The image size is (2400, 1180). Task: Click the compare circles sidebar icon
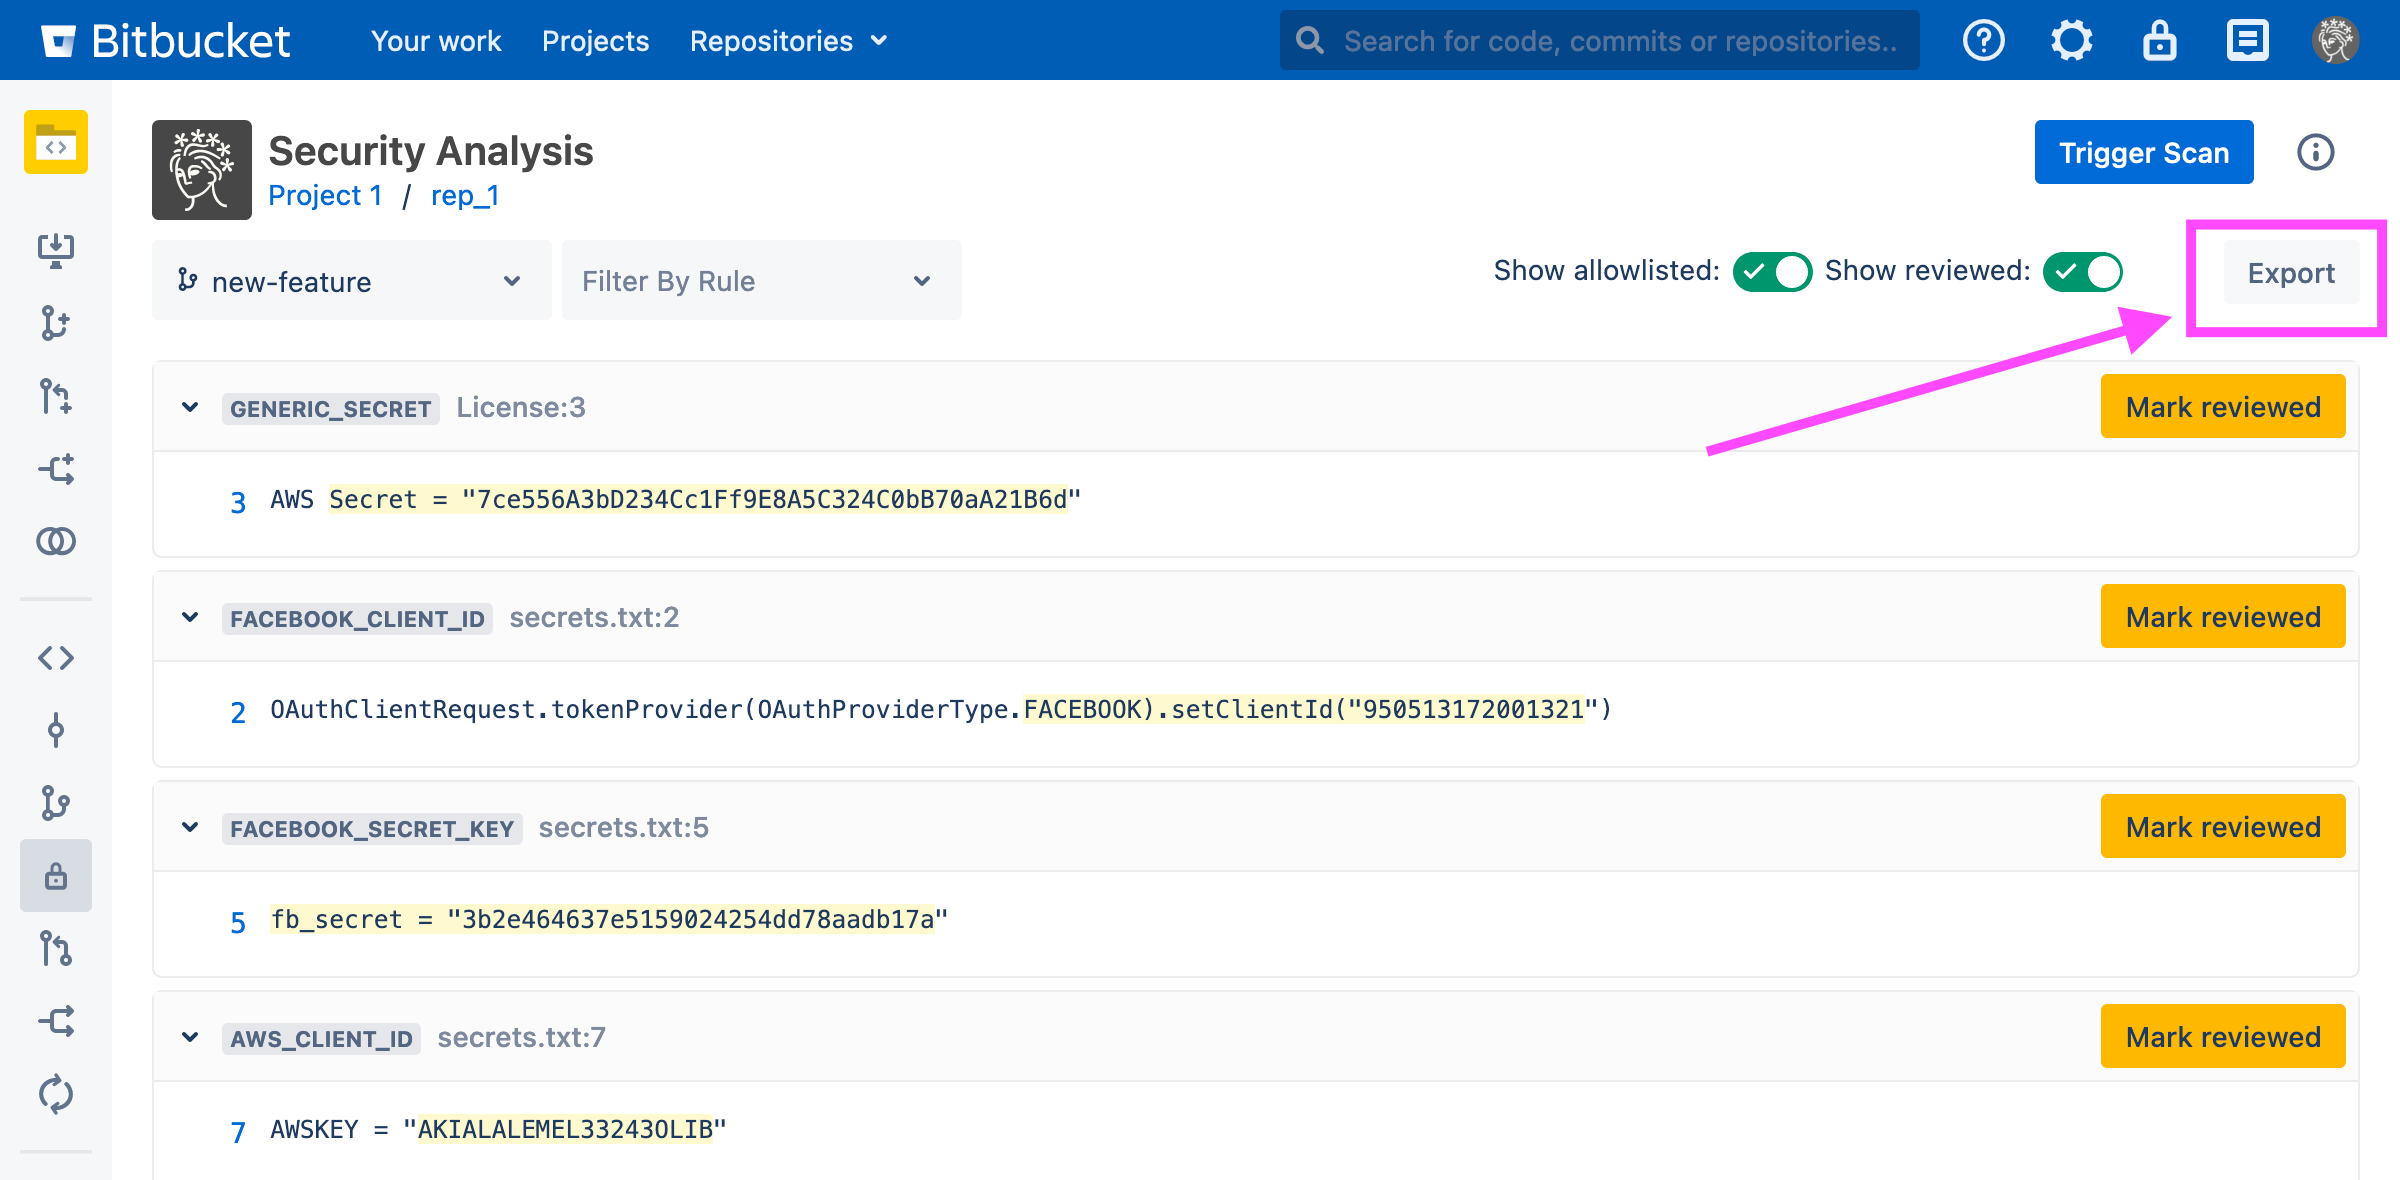56,541
